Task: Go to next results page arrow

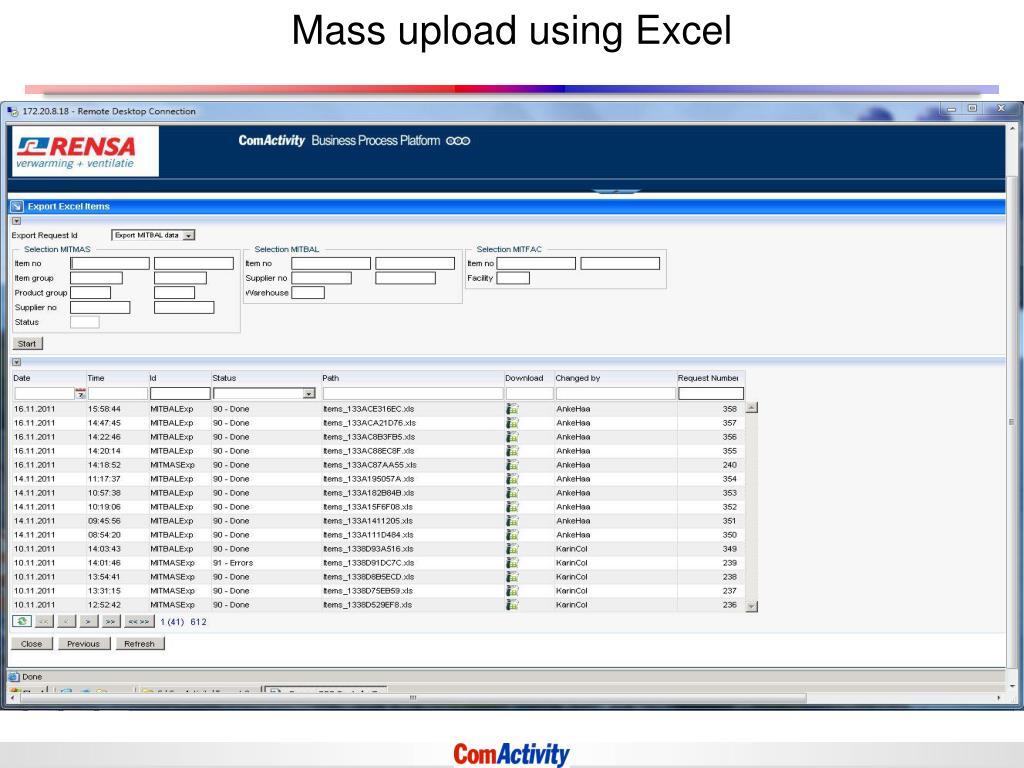Action: 88,622
